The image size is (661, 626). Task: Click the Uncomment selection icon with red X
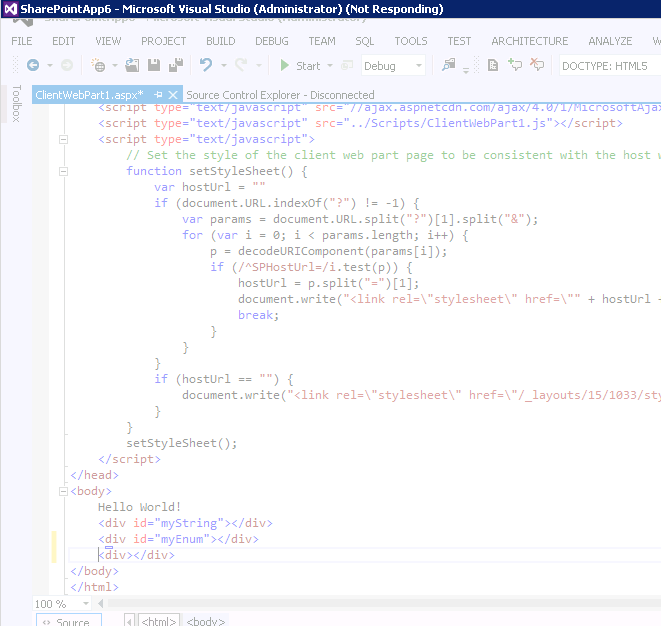click(x=537, y=65)
